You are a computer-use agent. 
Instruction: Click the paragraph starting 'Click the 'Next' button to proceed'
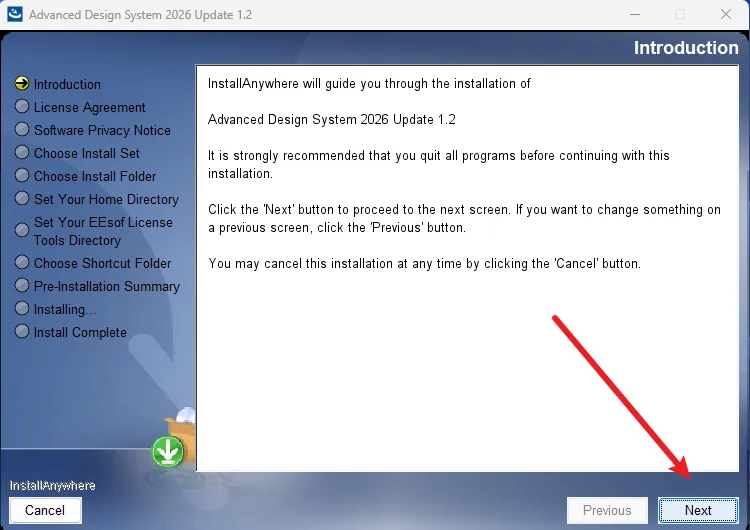click(464, 219)
